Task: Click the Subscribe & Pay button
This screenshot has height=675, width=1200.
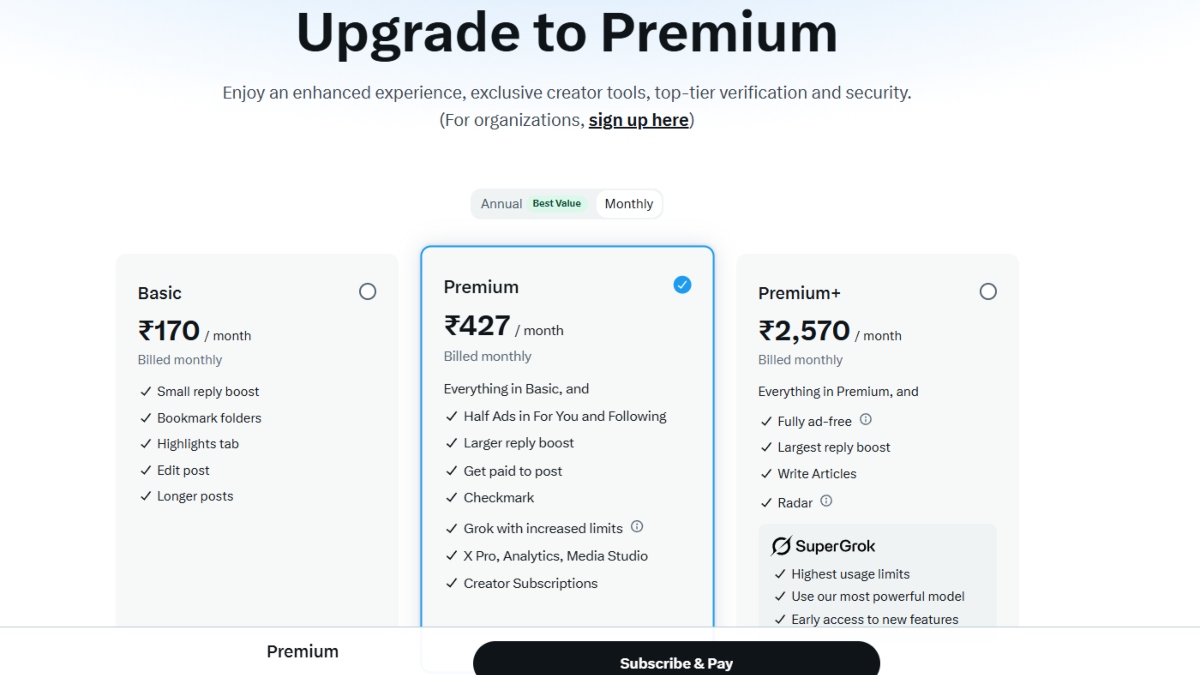Action: pyautogui.click(x=676, y=662)
